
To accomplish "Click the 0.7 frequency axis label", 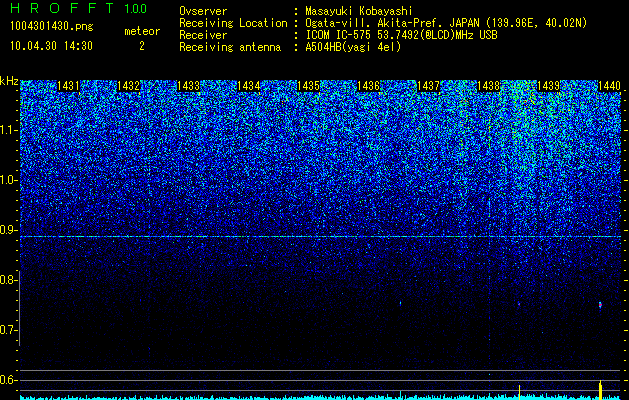I will (x=8, y=330).
